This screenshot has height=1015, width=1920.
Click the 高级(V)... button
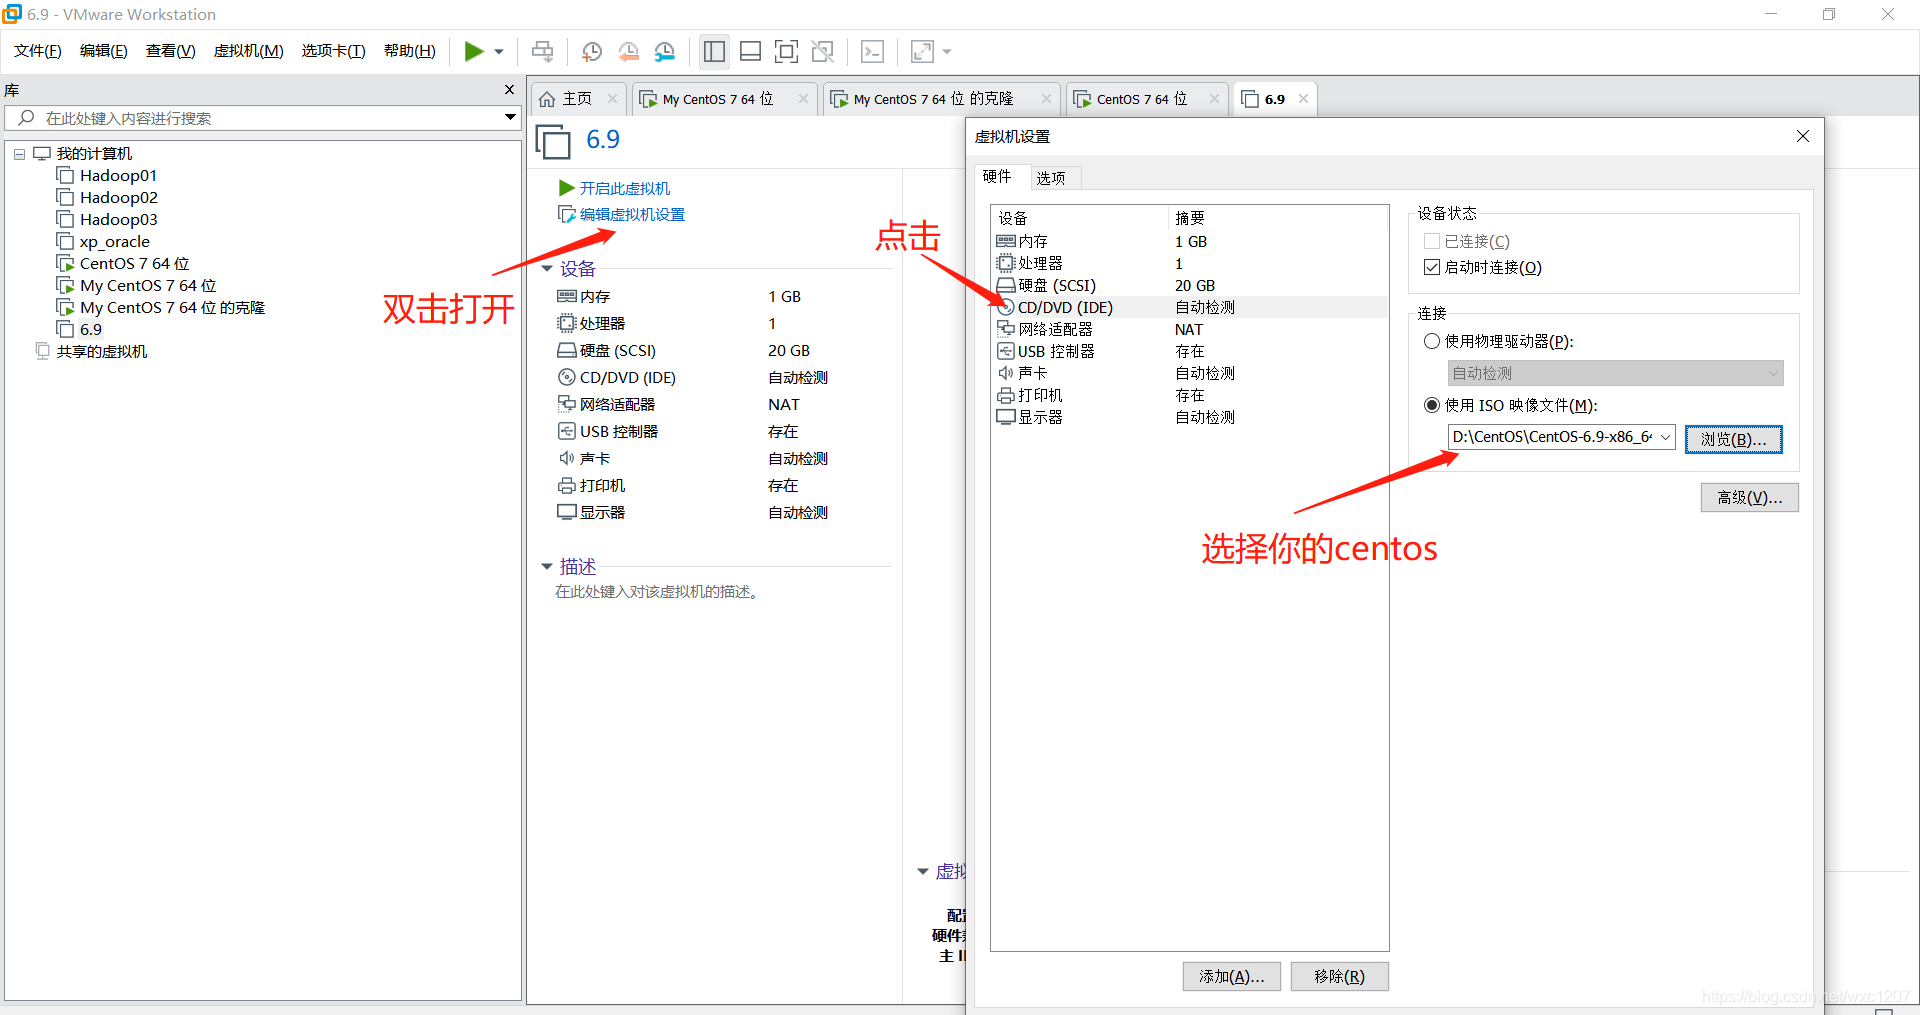[1750, 498]
